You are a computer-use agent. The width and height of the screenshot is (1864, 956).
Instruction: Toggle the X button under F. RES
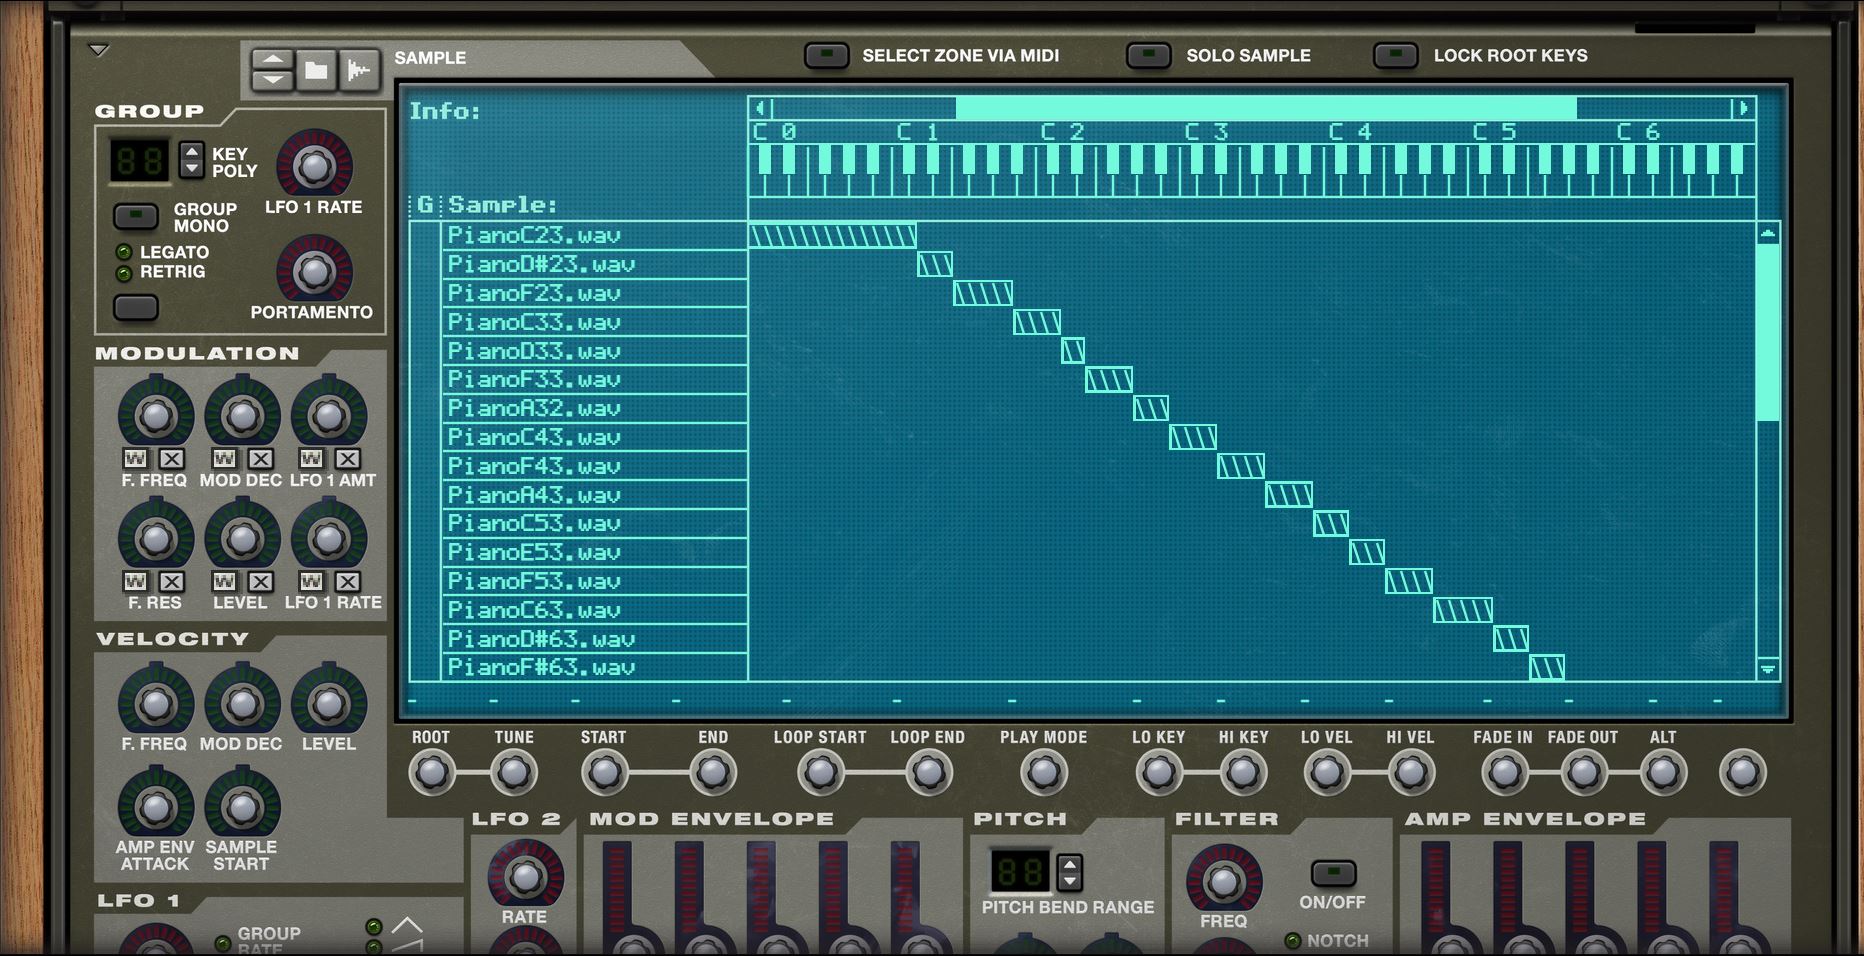point(172,582)
